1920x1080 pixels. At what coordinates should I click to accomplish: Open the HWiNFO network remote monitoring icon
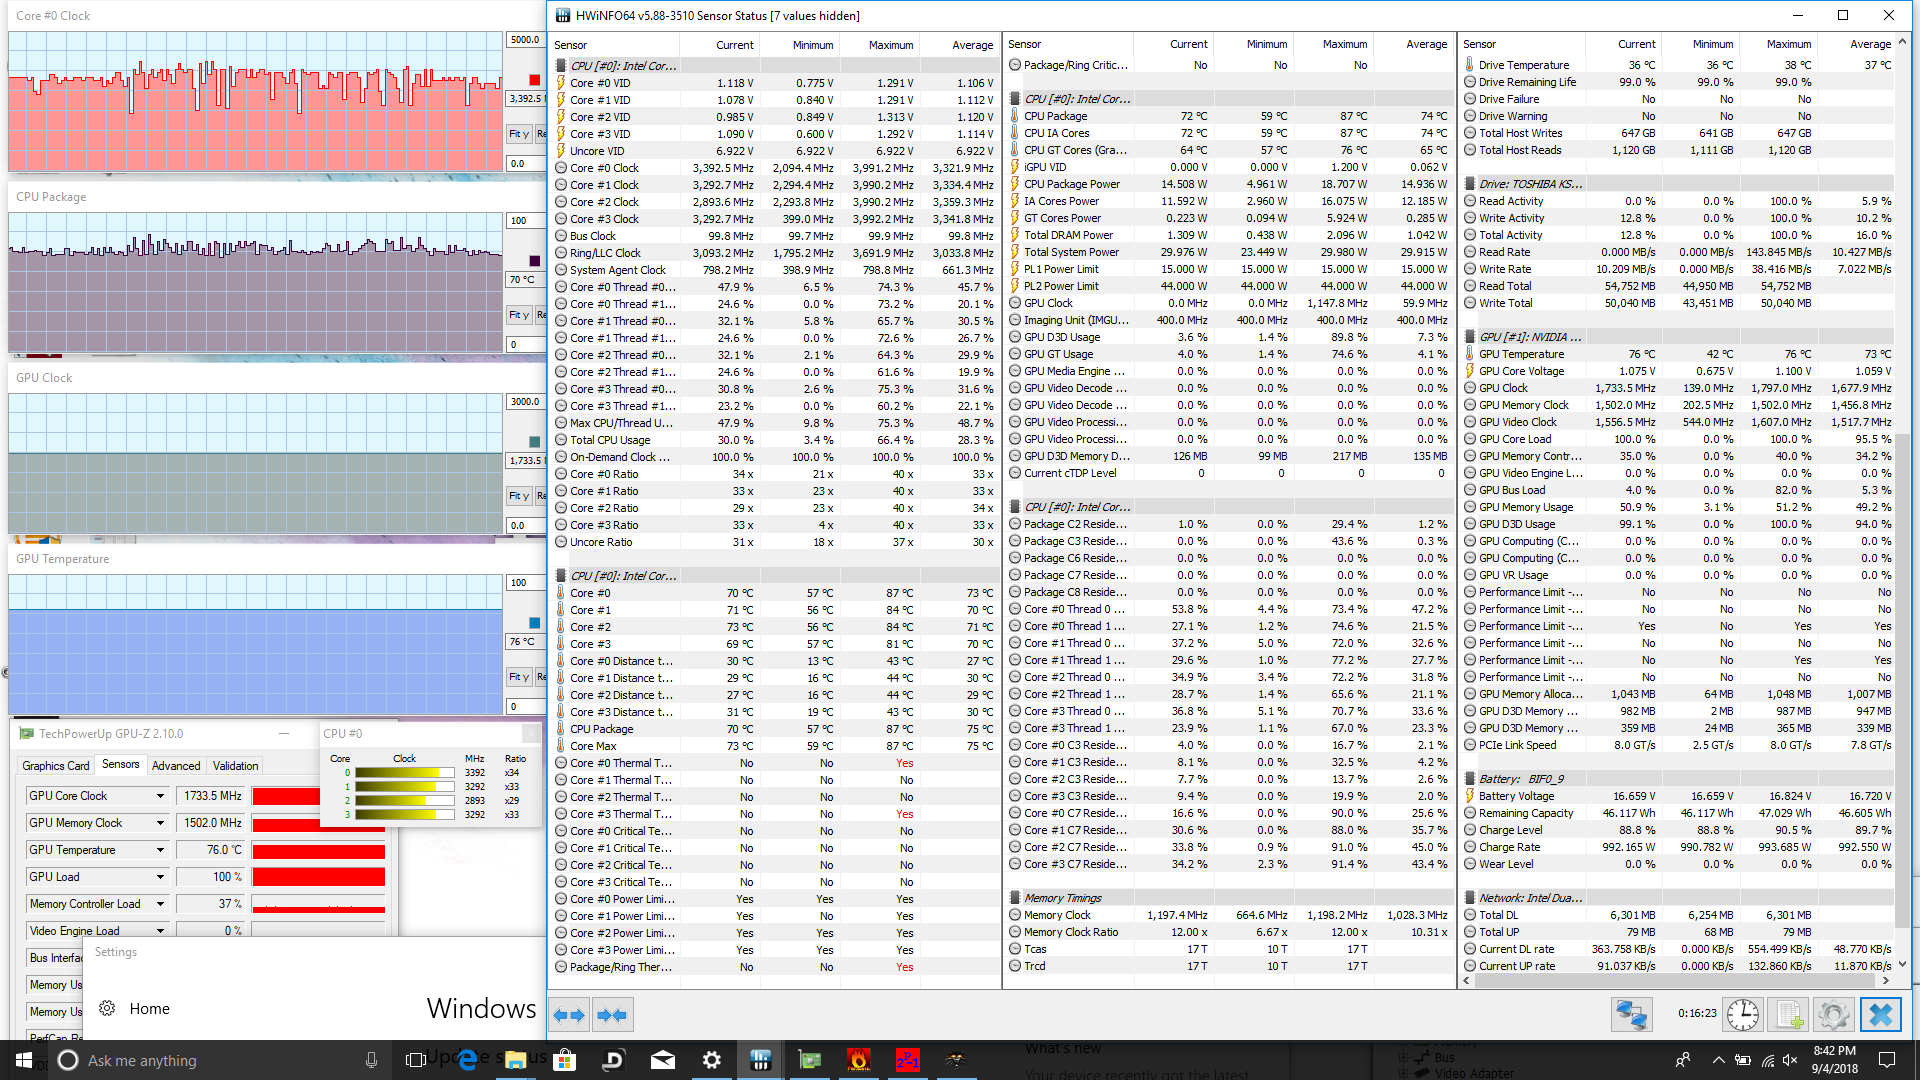coord(1631,1015)
